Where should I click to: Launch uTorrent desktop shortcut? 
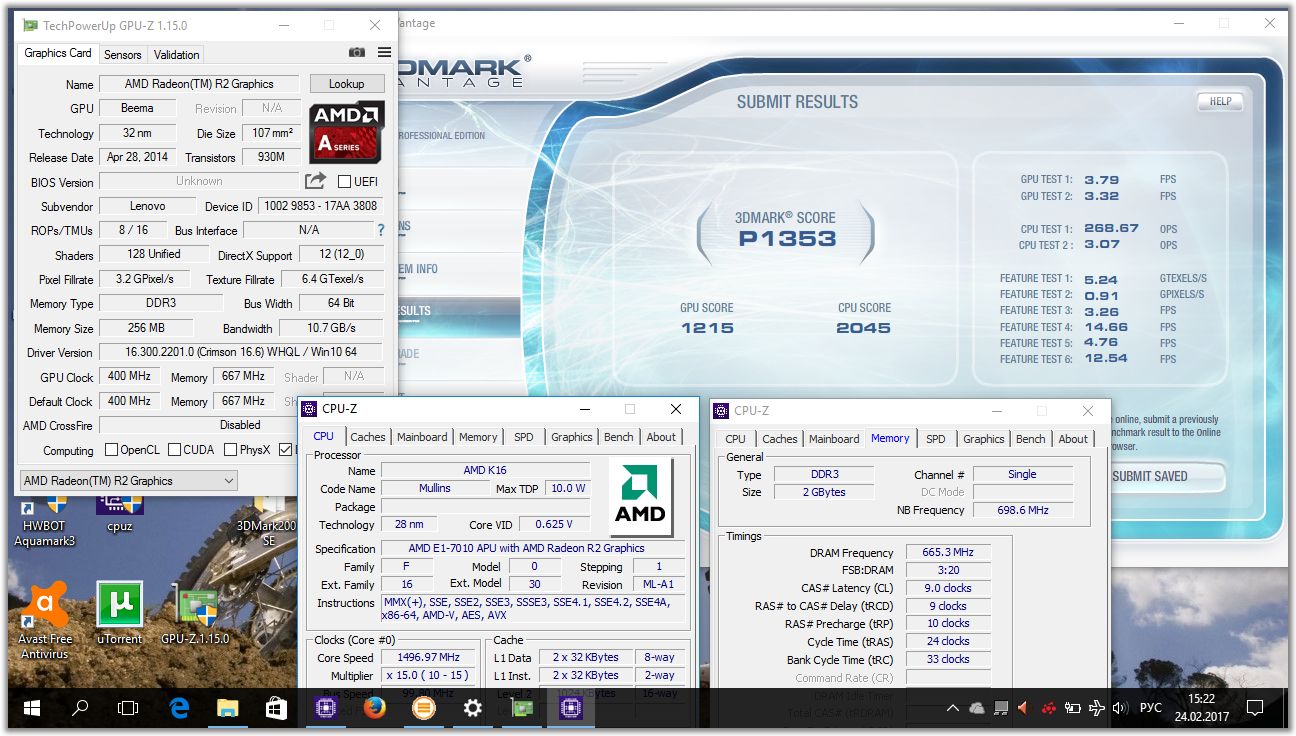(120, 614)
